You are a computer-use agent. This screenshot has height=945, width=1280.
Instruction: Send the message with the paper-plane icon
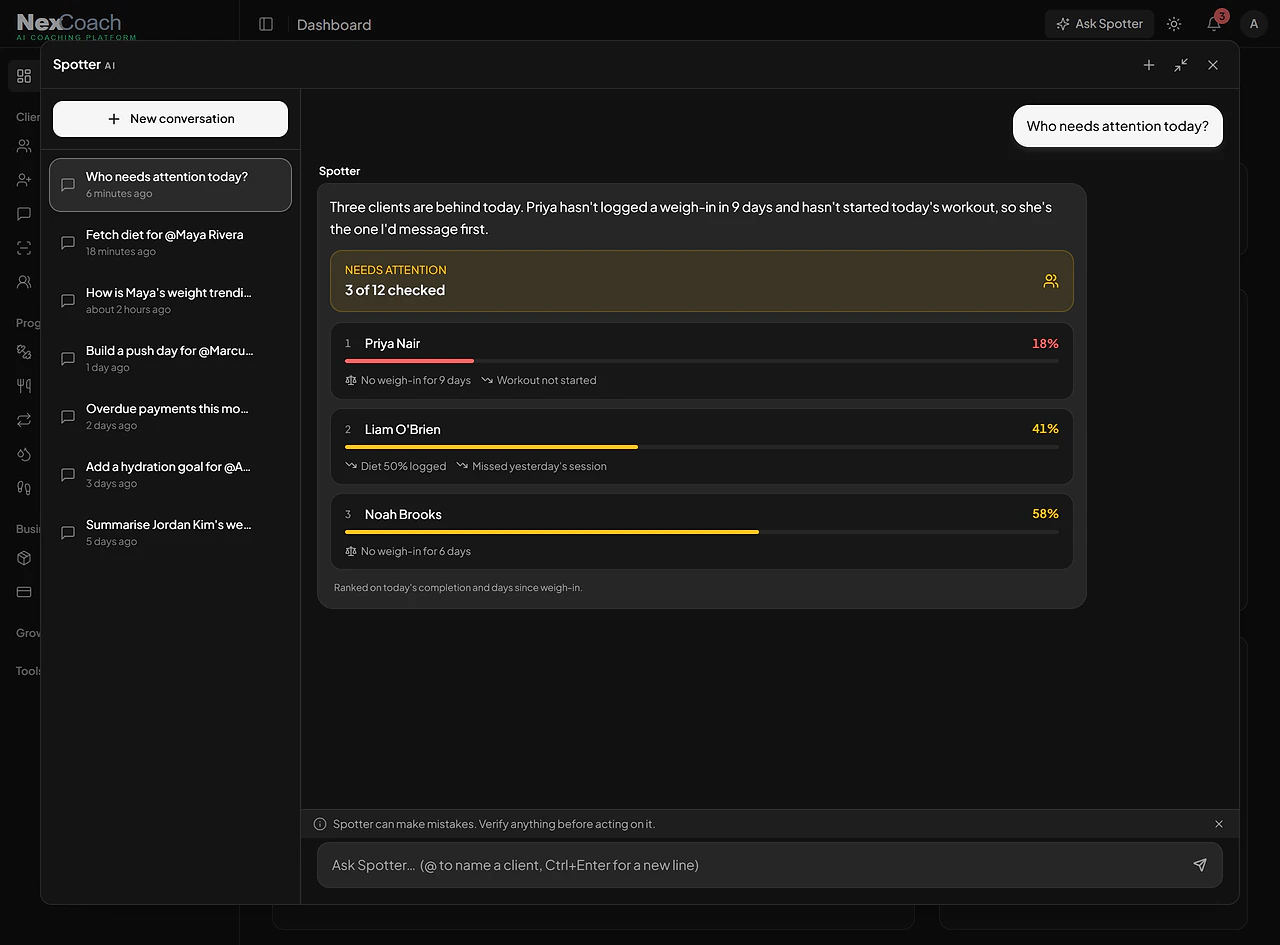(1200, 865)
